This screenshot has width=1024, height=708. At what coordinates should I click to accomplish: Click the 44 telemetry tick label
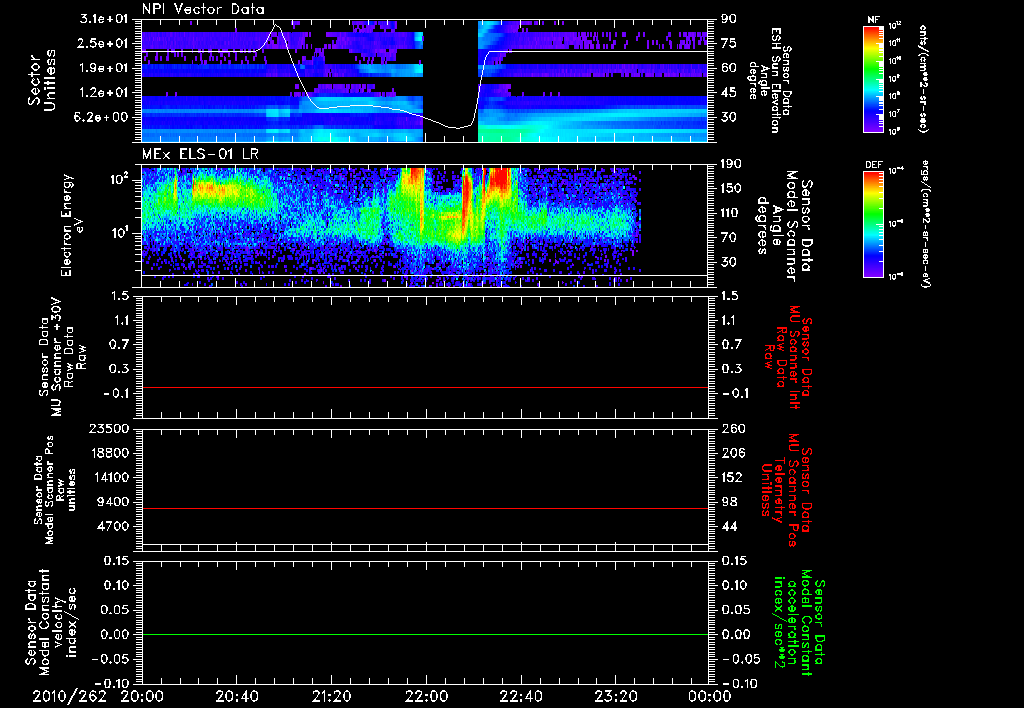coord(729,526)
